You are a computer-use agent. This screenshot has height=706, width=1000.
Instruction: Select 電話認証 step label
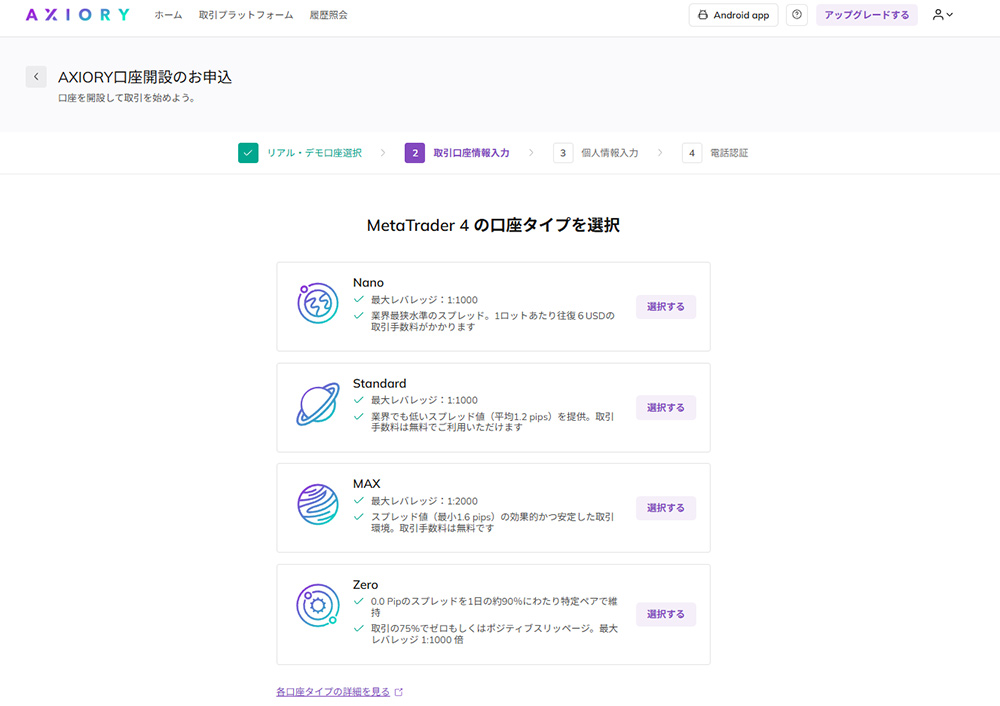(729, 153)
